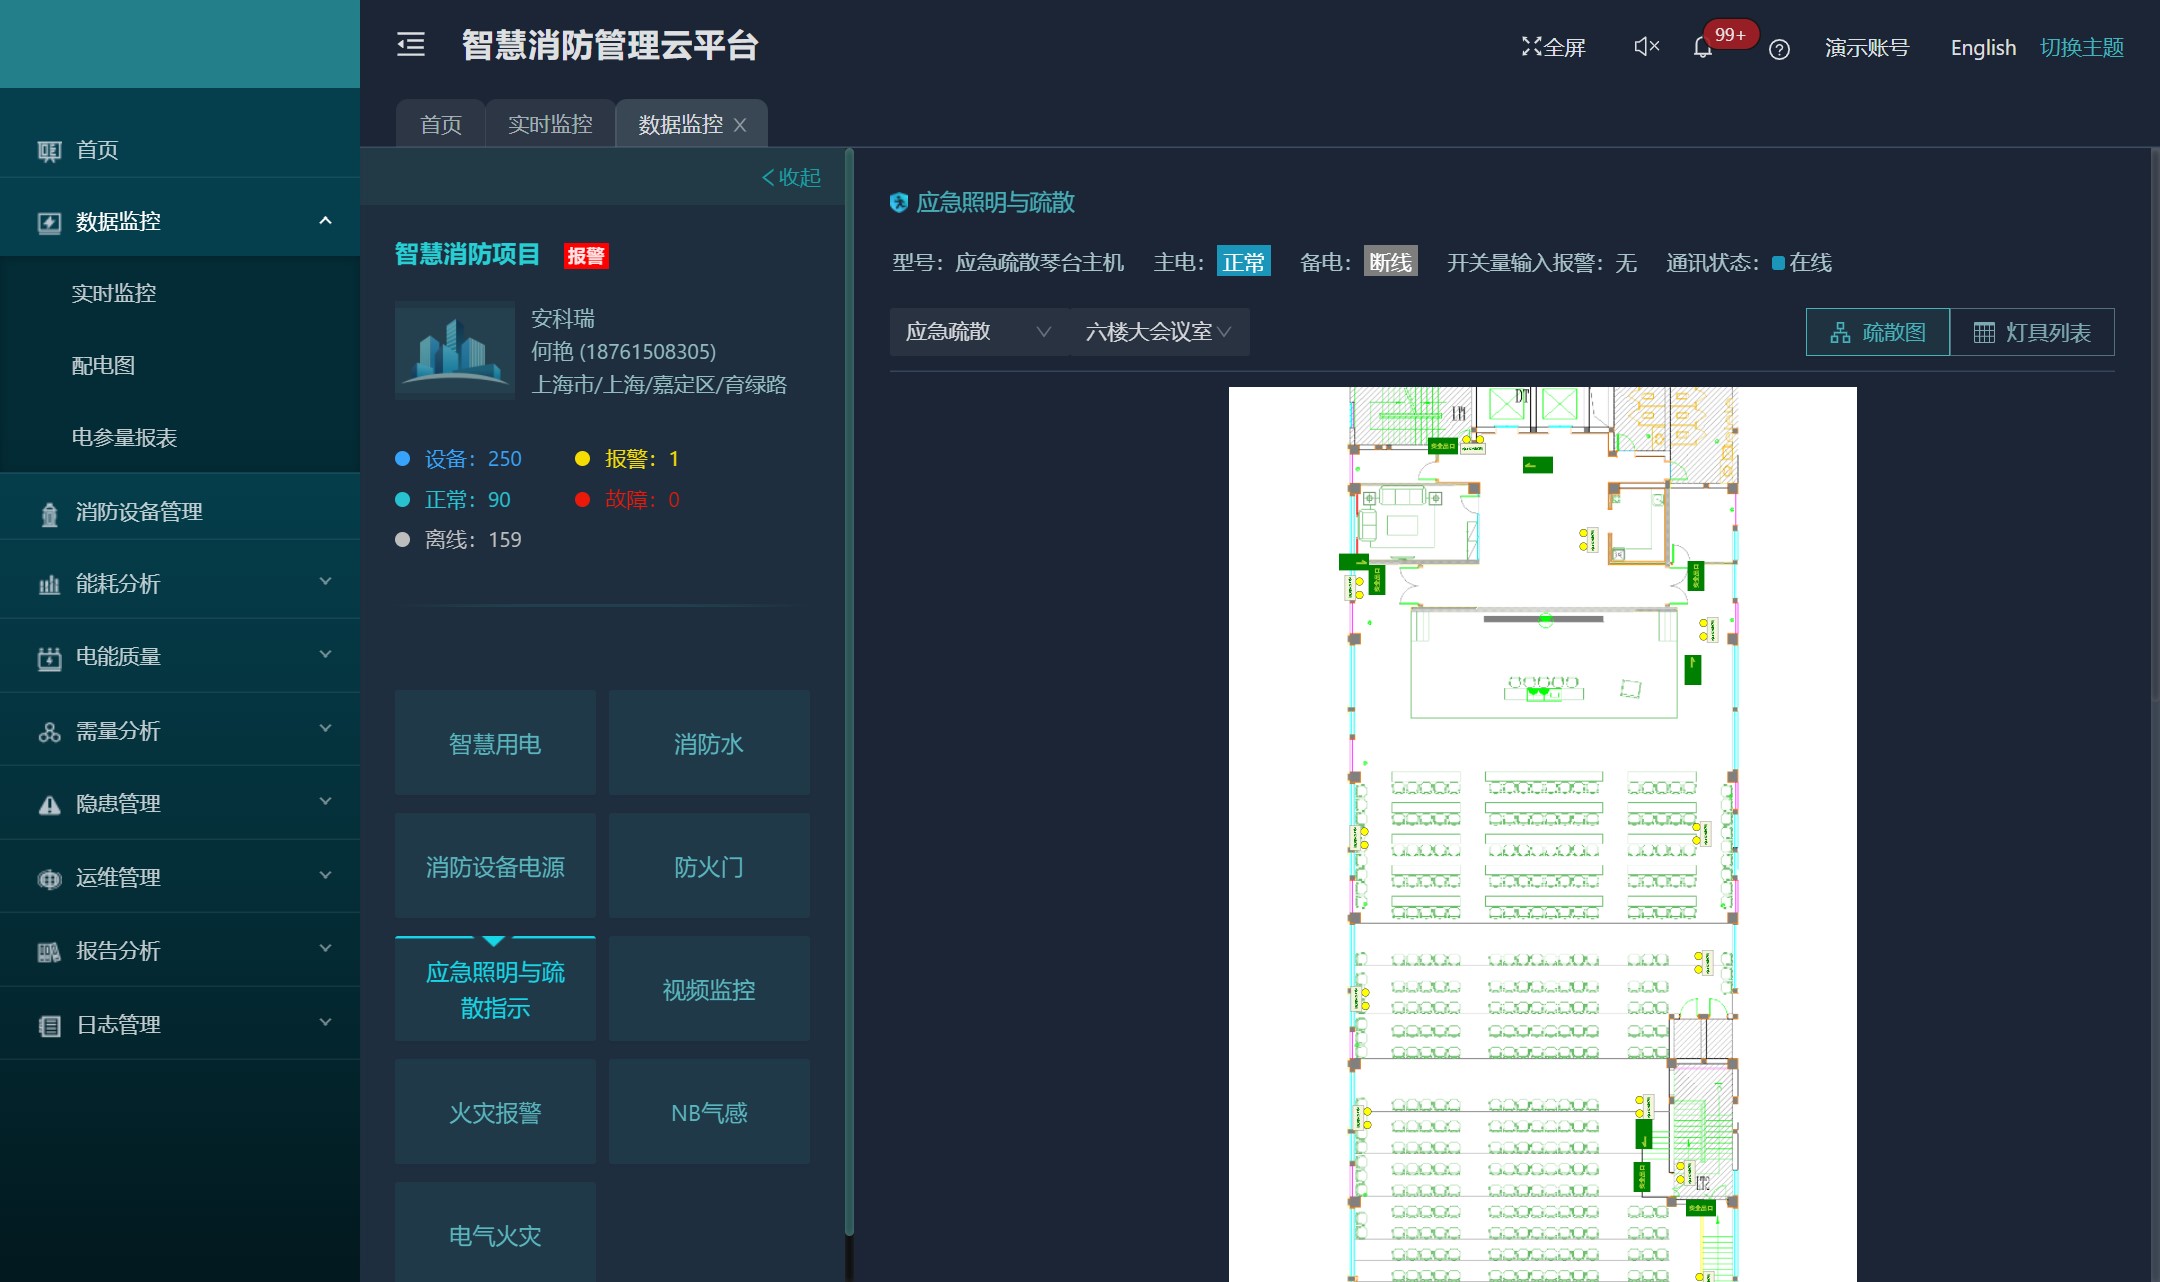Image resolution: width=2160 pixels, height=1282 pixels.
Task: Open the 应急疏散 dropdown
Action: [977, 332]
